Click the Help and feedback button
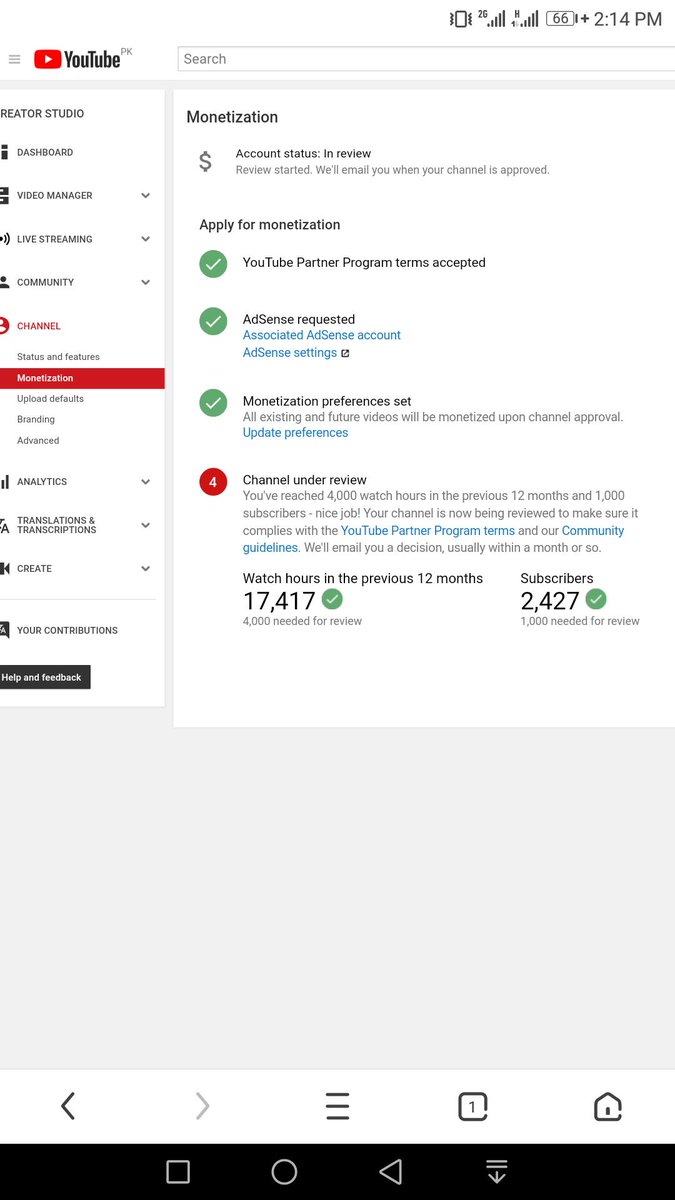 pyautogui.click(x=45, y=677)
